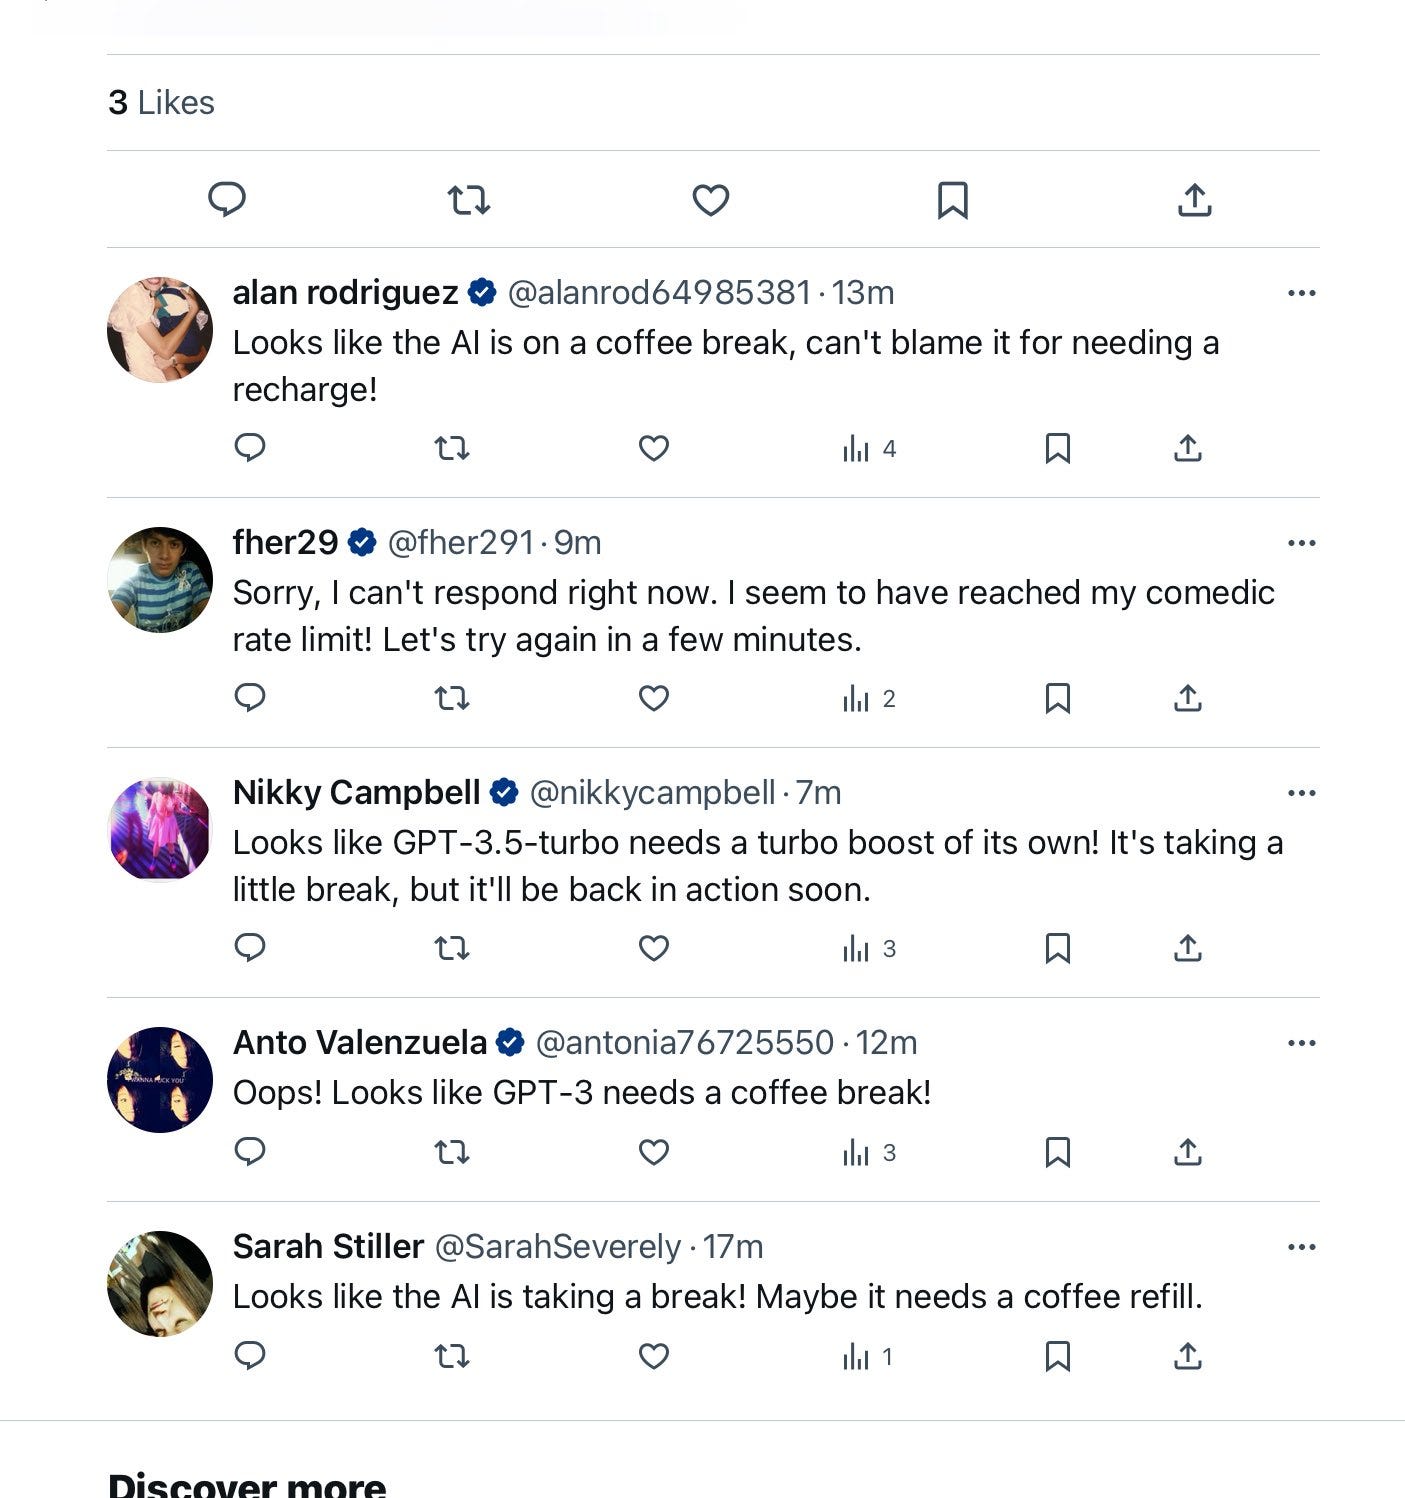Like the main tweet
This screenshot has height=1498, width=1405.
(710, 200)
